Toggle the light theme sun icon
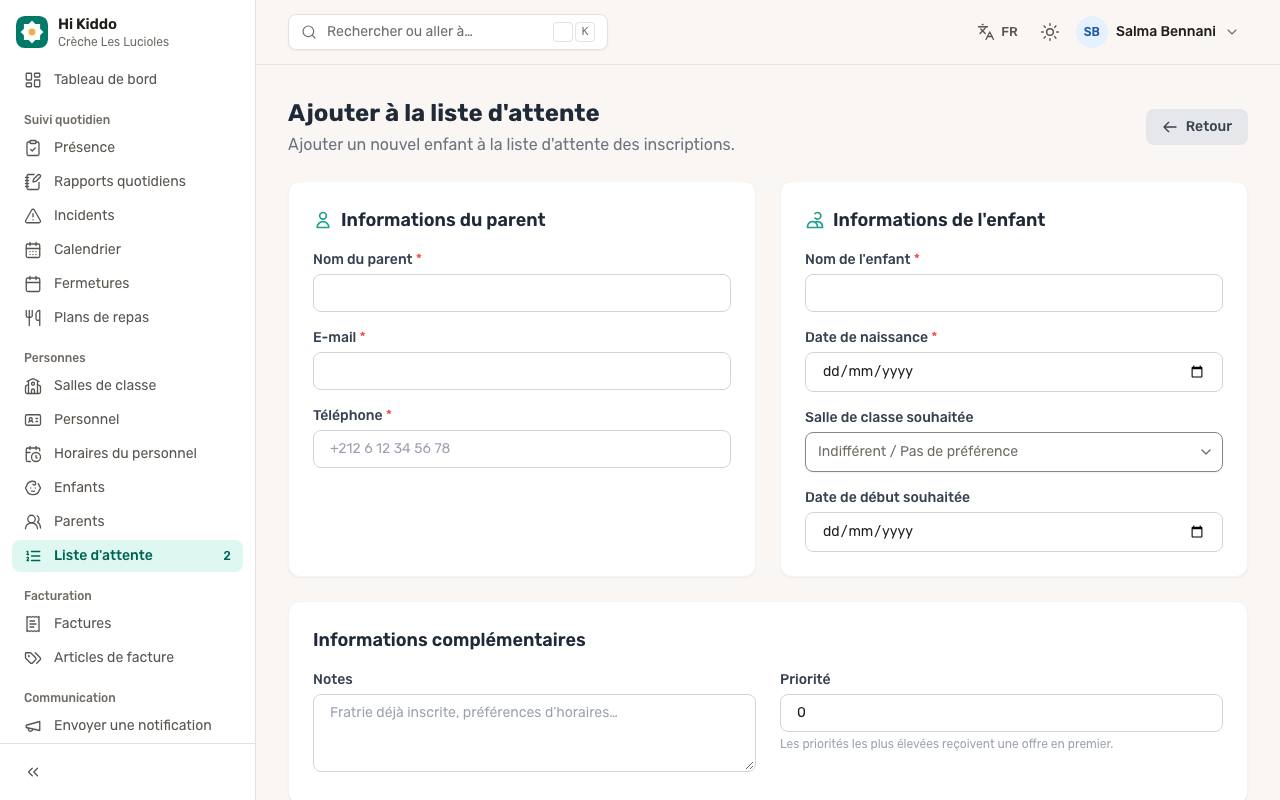 tap(1049, 32)
